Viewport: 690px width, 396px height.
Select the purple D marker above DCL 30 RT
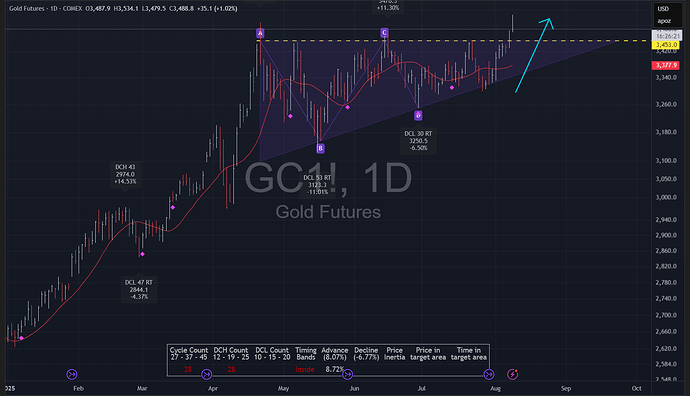click(418, 115)
